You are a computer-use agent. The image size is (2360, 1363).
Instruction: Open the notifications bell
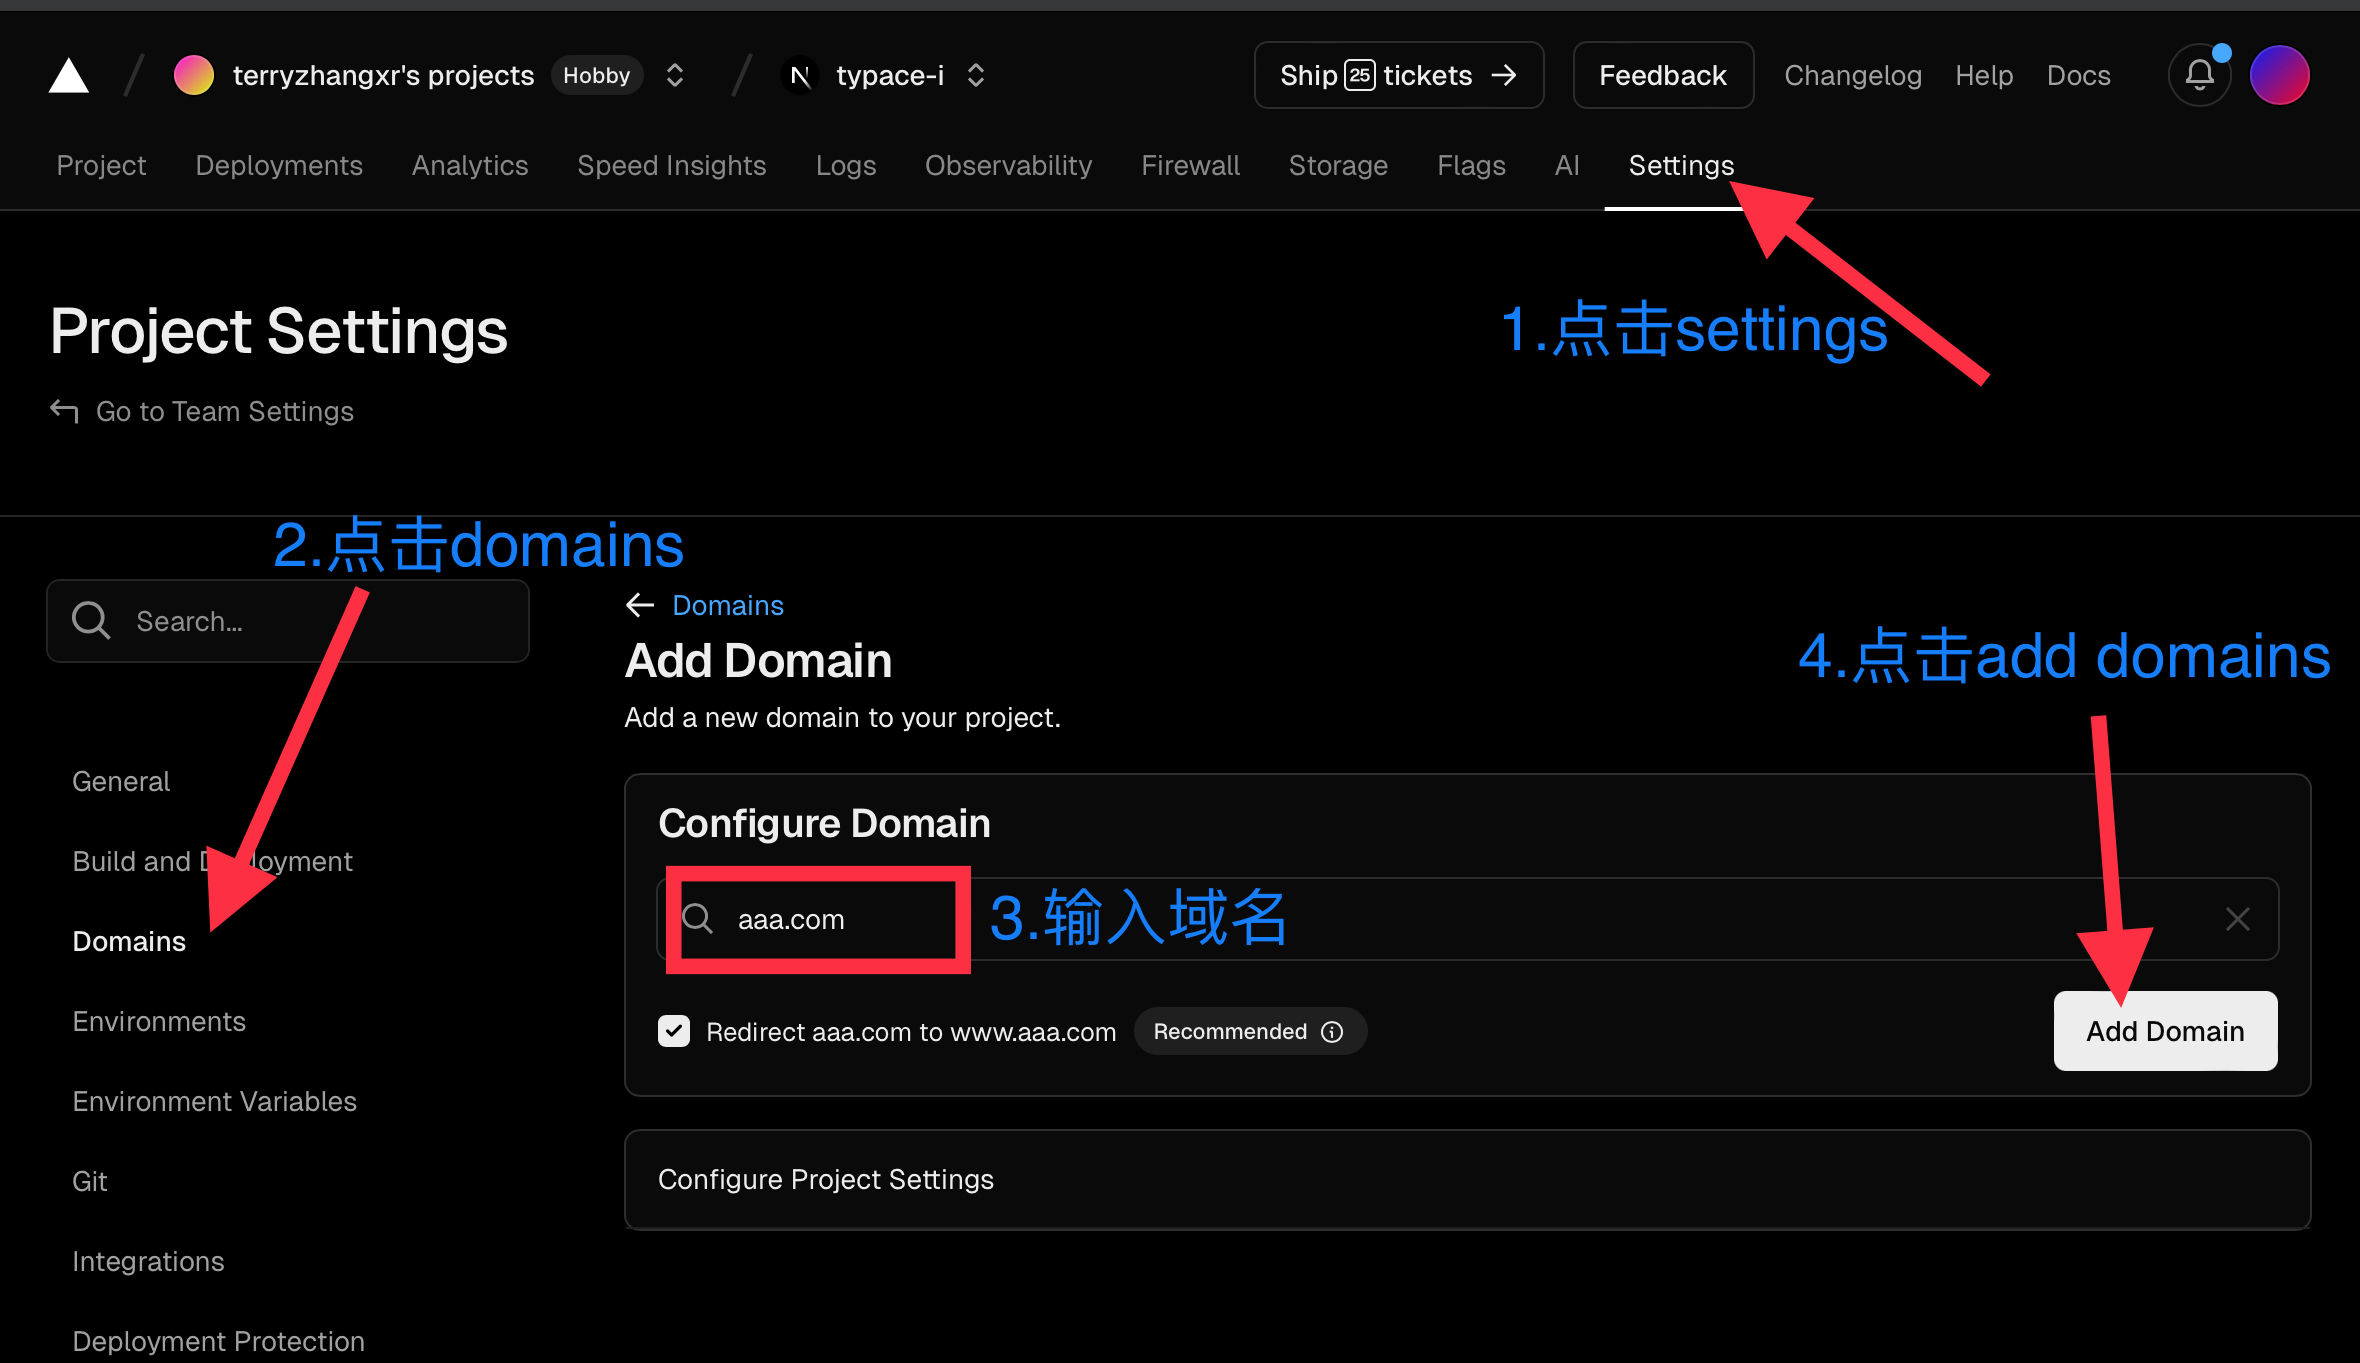(x=2199, y=75)
